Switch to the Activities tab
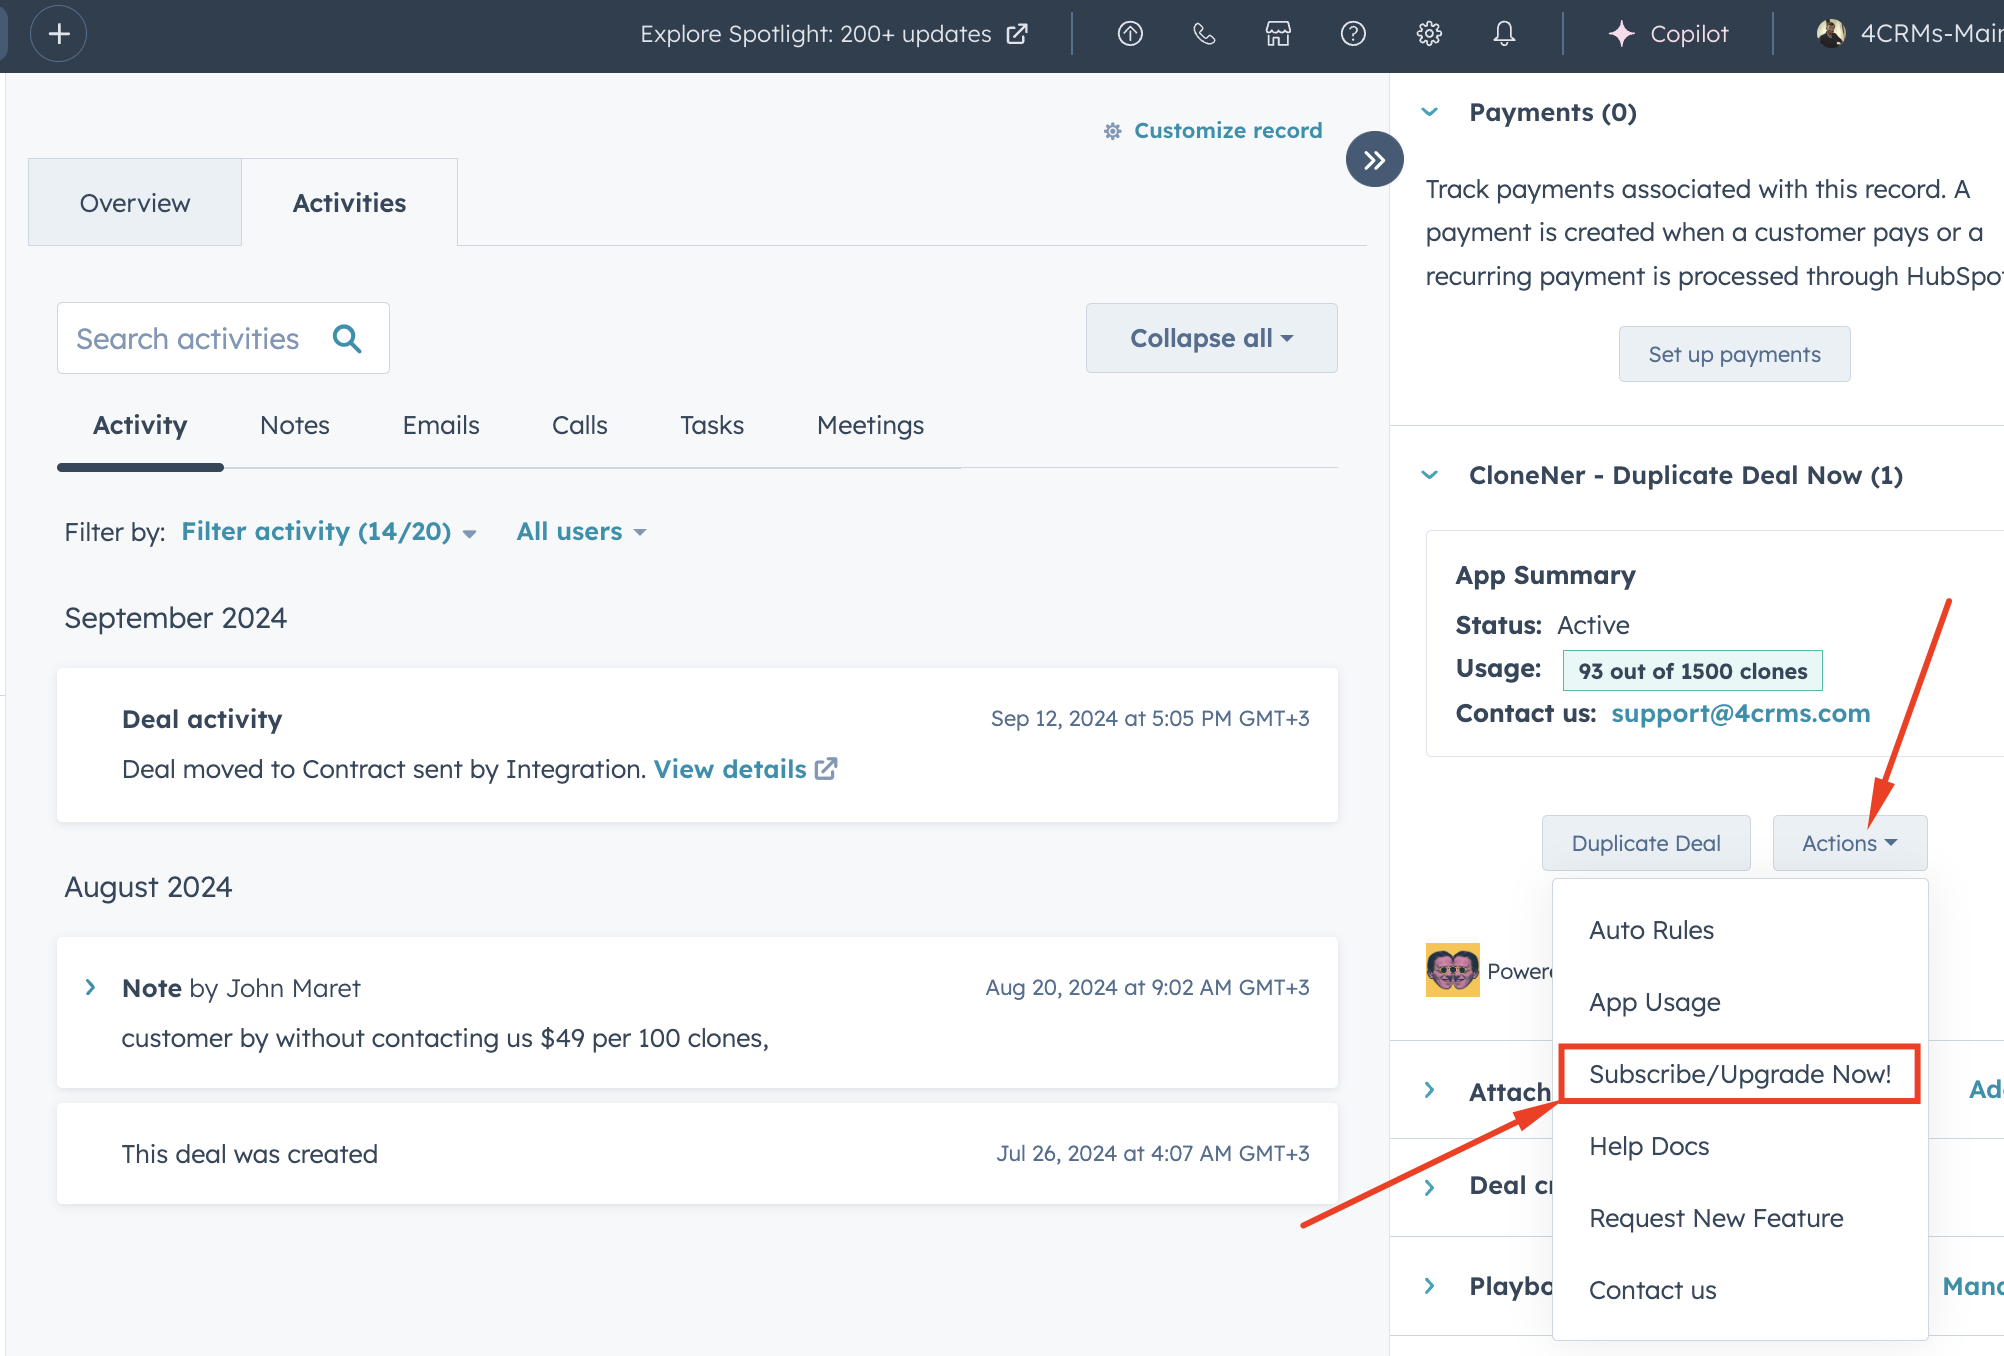2004x1356 pixels. (x=349, y=203)
